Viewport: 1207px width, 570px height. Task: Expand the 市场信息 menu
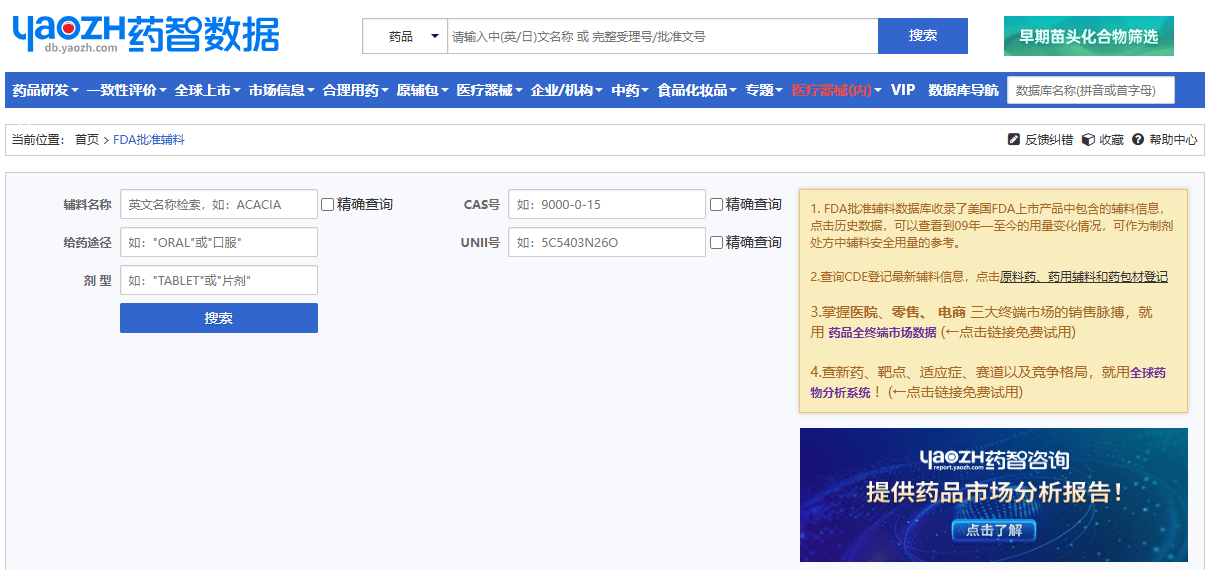[x=281, y=90]
